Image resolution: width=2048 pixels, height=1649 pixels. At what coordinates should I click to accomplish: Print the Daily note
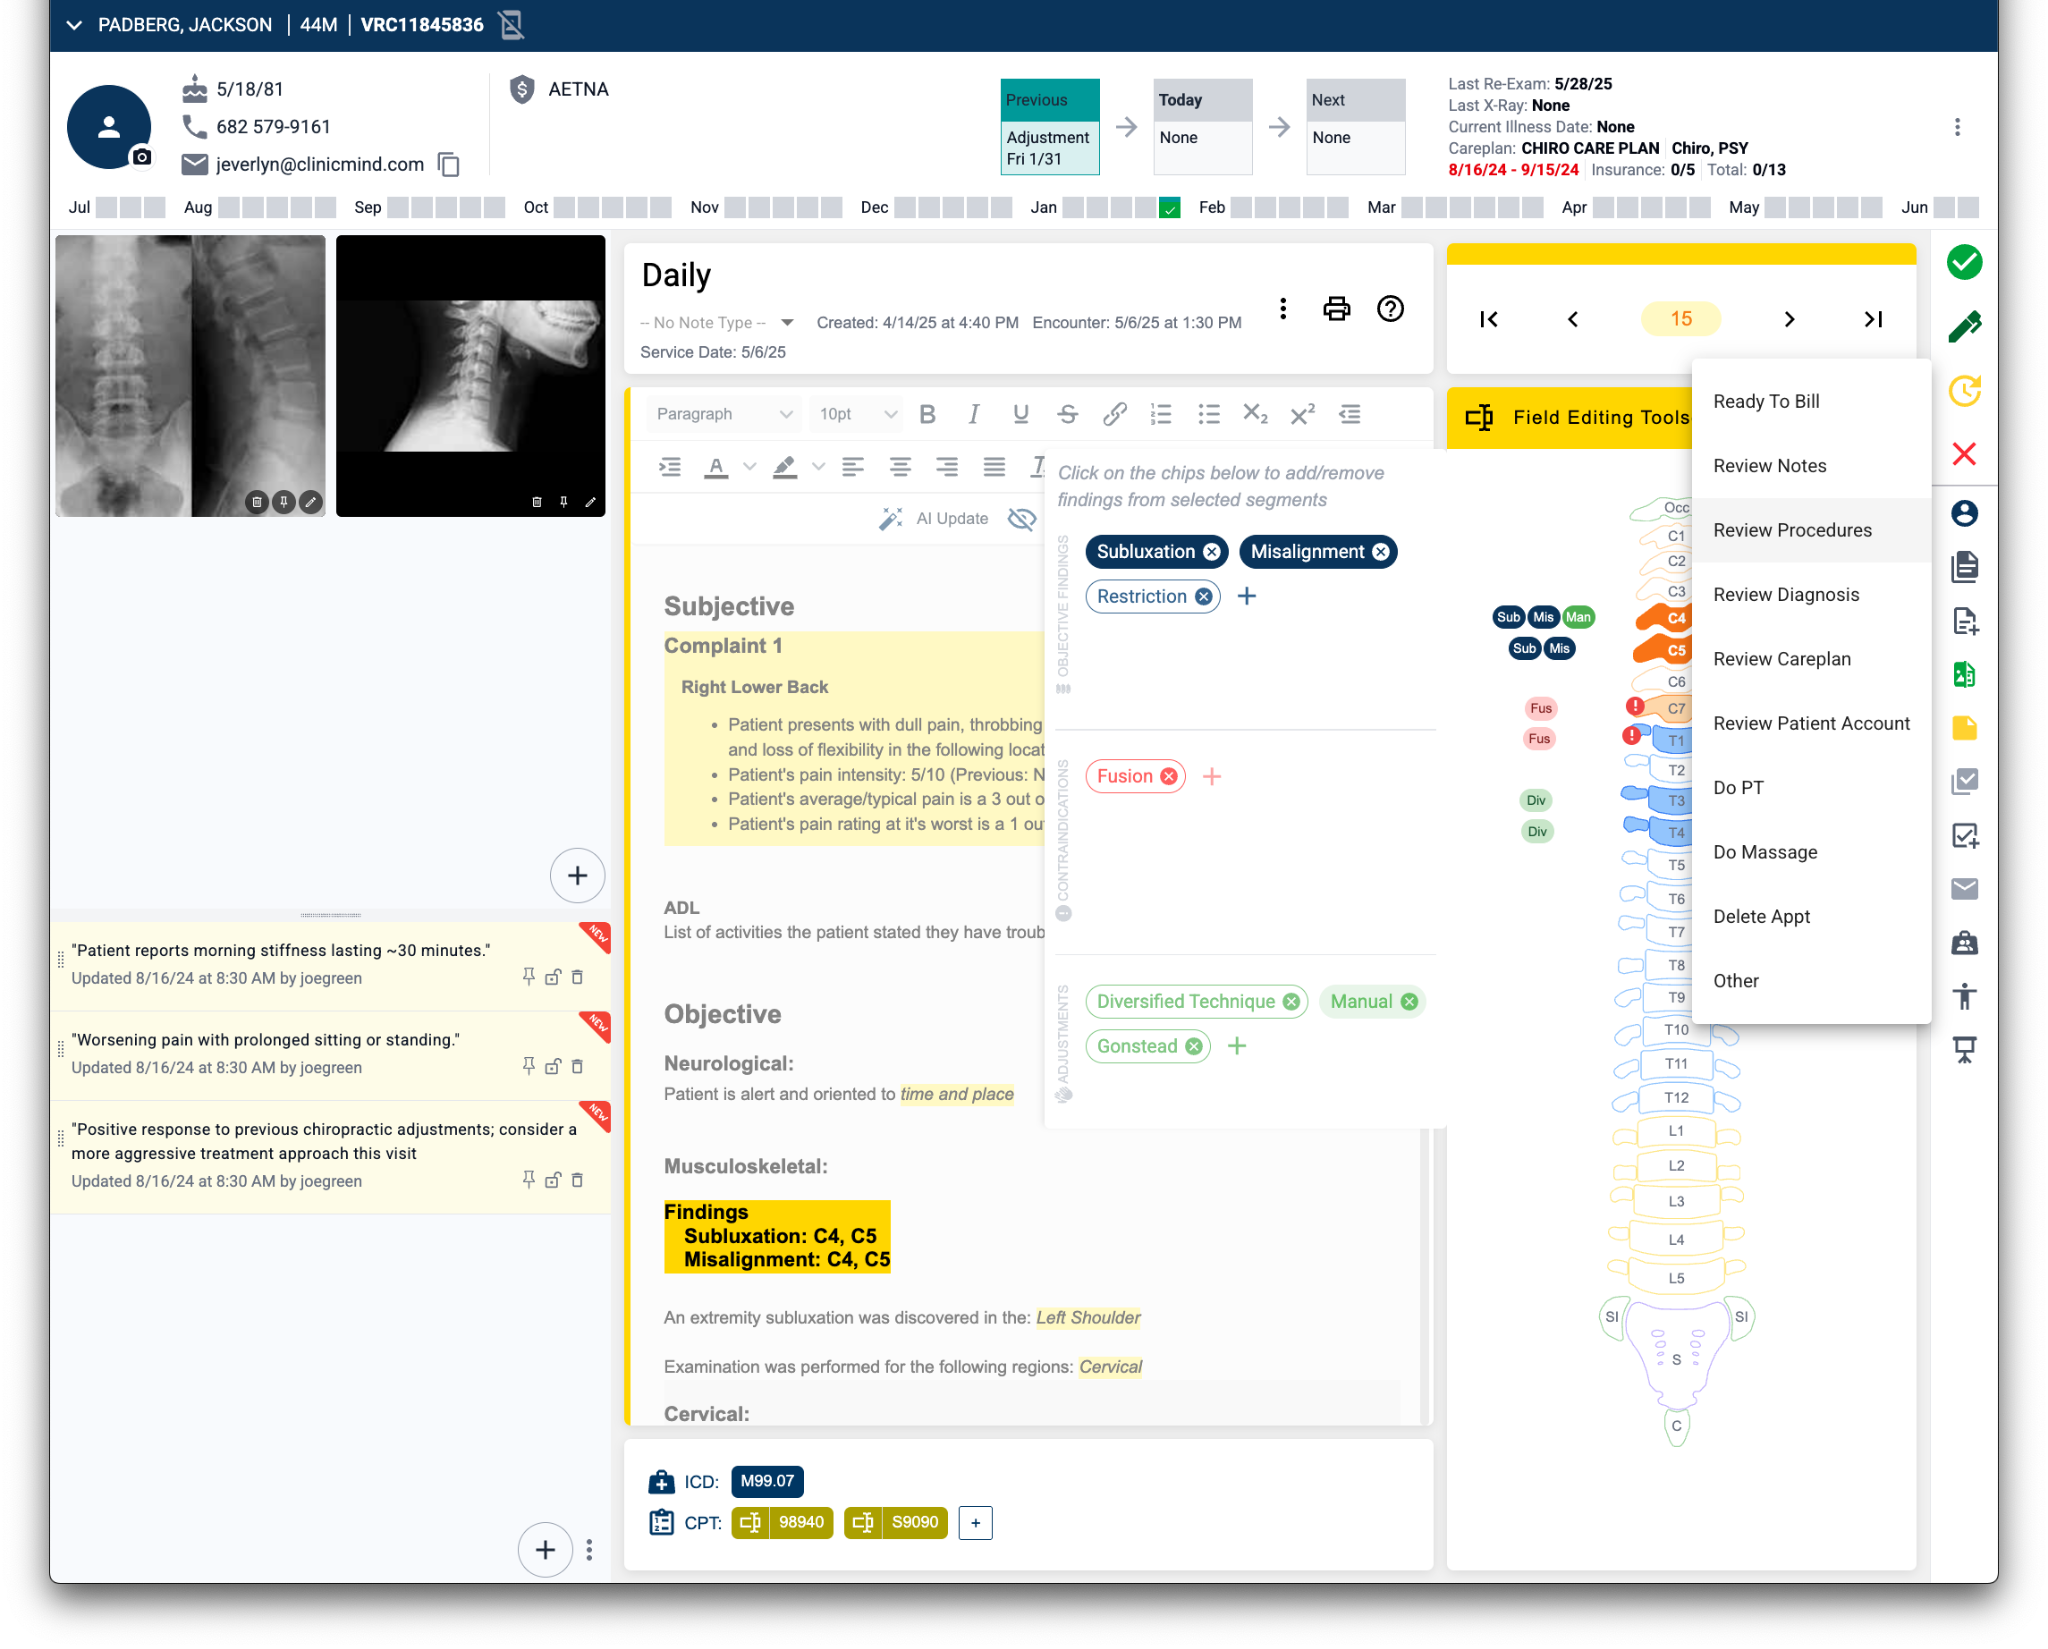click(1336, 309)
